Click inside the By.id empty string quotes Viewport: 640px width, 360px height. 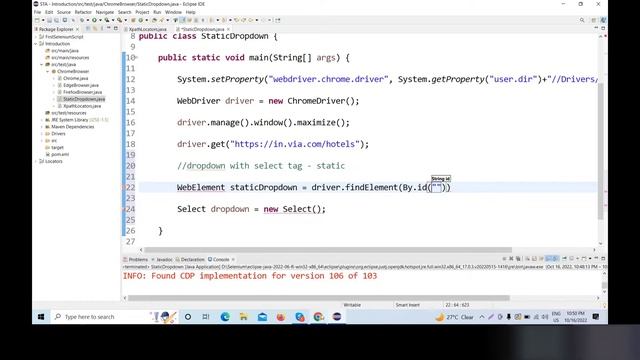pyautogui.click(x=437, y=188)
